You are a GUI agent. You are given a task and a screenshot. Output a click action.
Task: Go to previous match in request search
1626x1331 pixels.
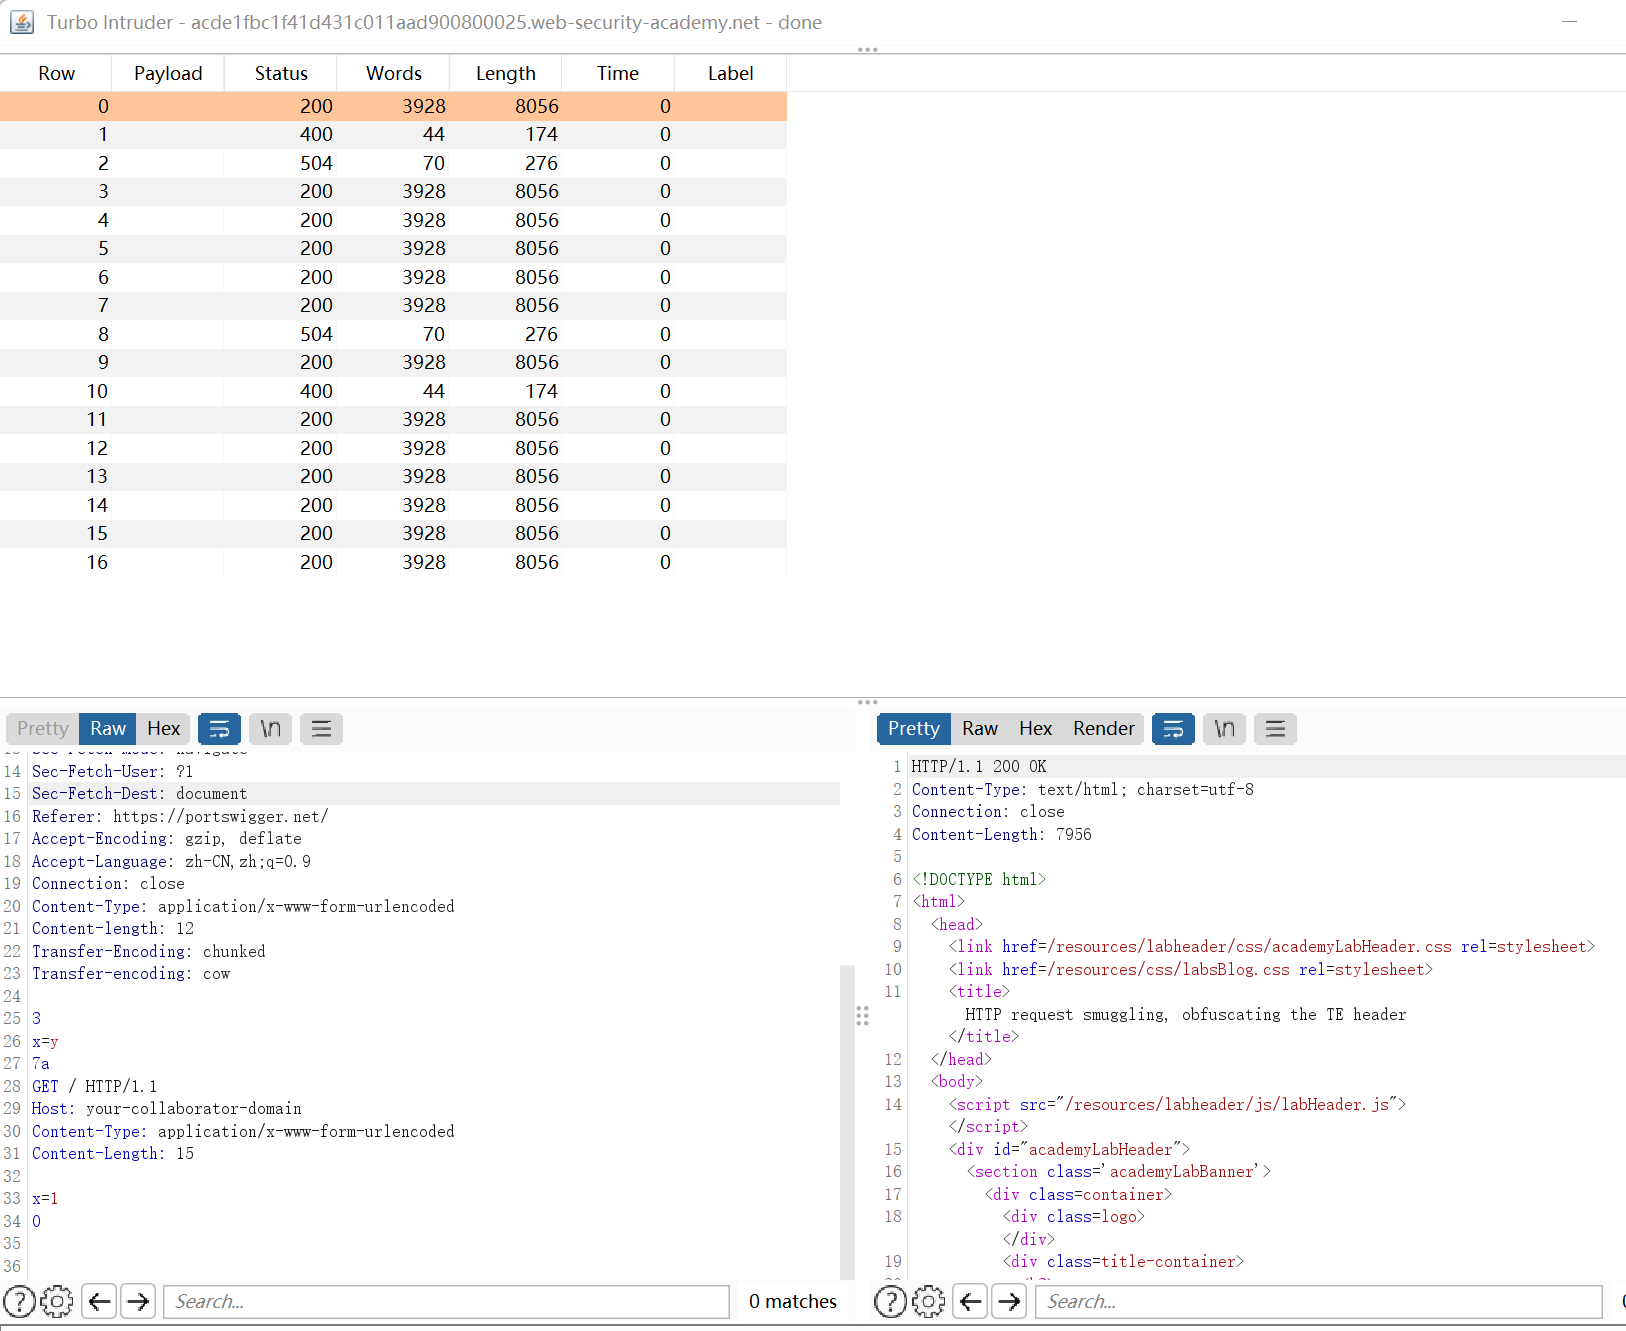[x=99, y=1301]
